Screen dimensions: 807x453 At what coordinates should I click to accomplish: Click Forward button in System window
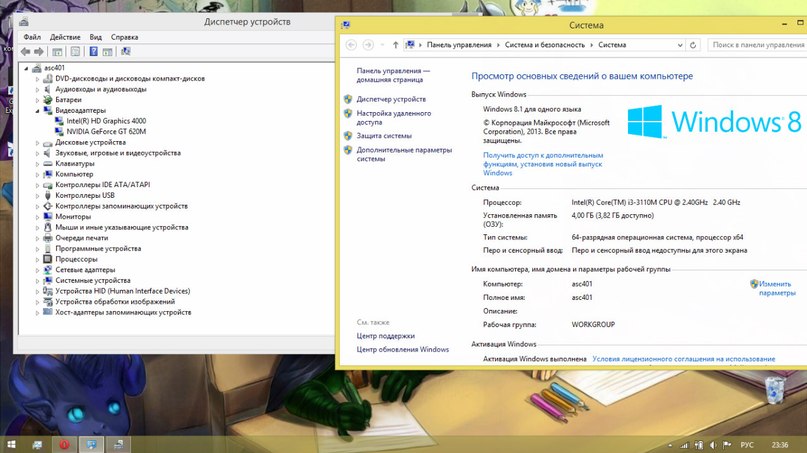click(x=368, y=45)
